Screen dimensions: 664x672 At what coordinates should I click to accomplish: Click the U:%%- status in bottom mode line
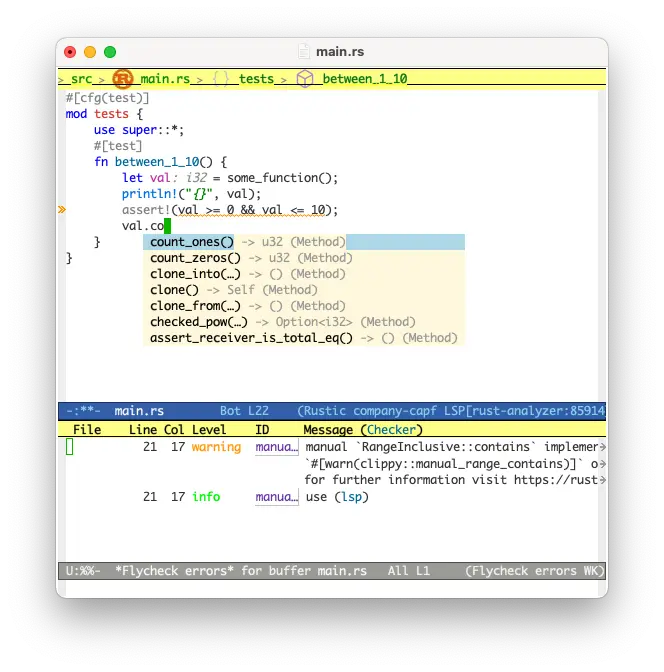click(83, 571)
